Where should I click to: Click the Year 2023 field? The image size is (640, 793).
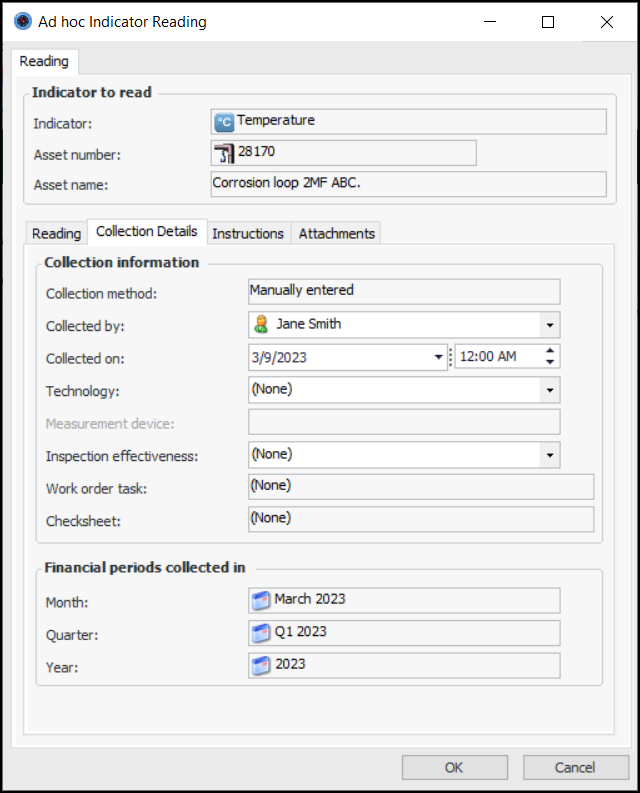click(404, 666)
